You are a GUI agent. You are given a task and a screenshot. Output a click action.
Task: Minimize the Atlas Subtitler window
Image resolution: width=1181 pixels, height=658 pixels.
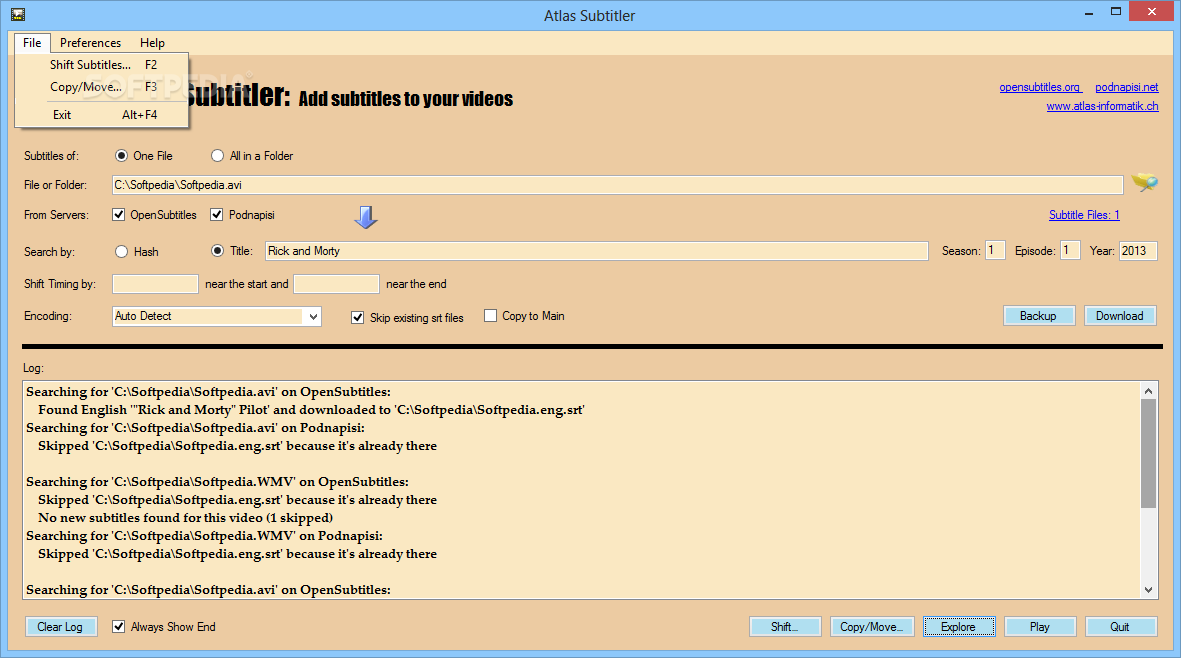(x=1089, y=13)
